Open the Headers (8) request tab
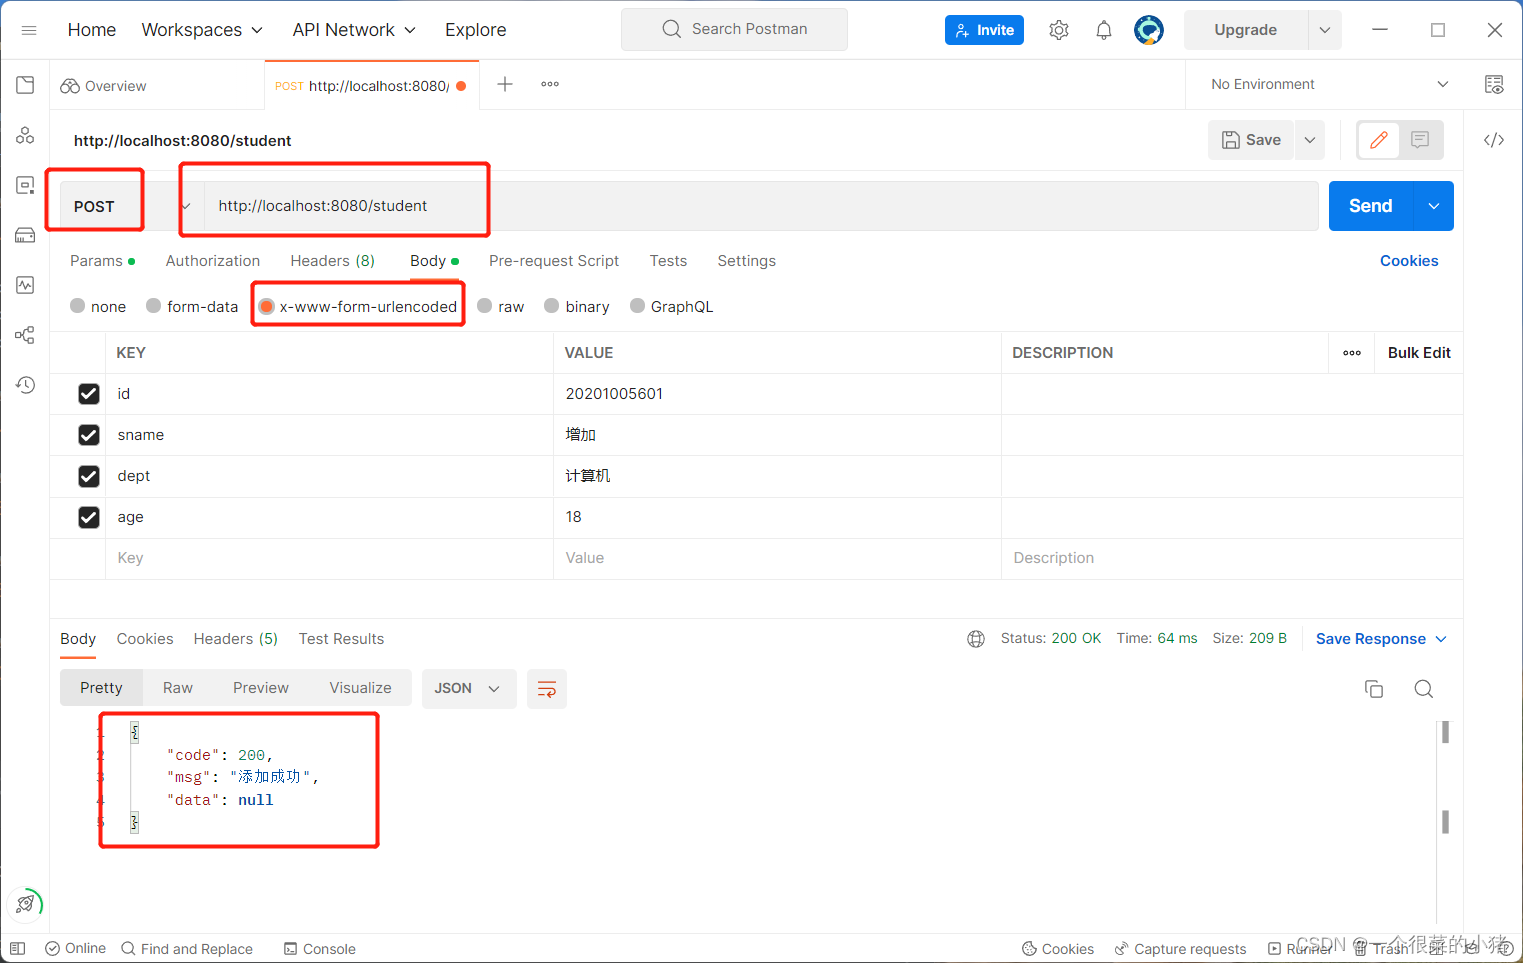1523x963 pixels. pyautogui.click(x=333, y=261)
